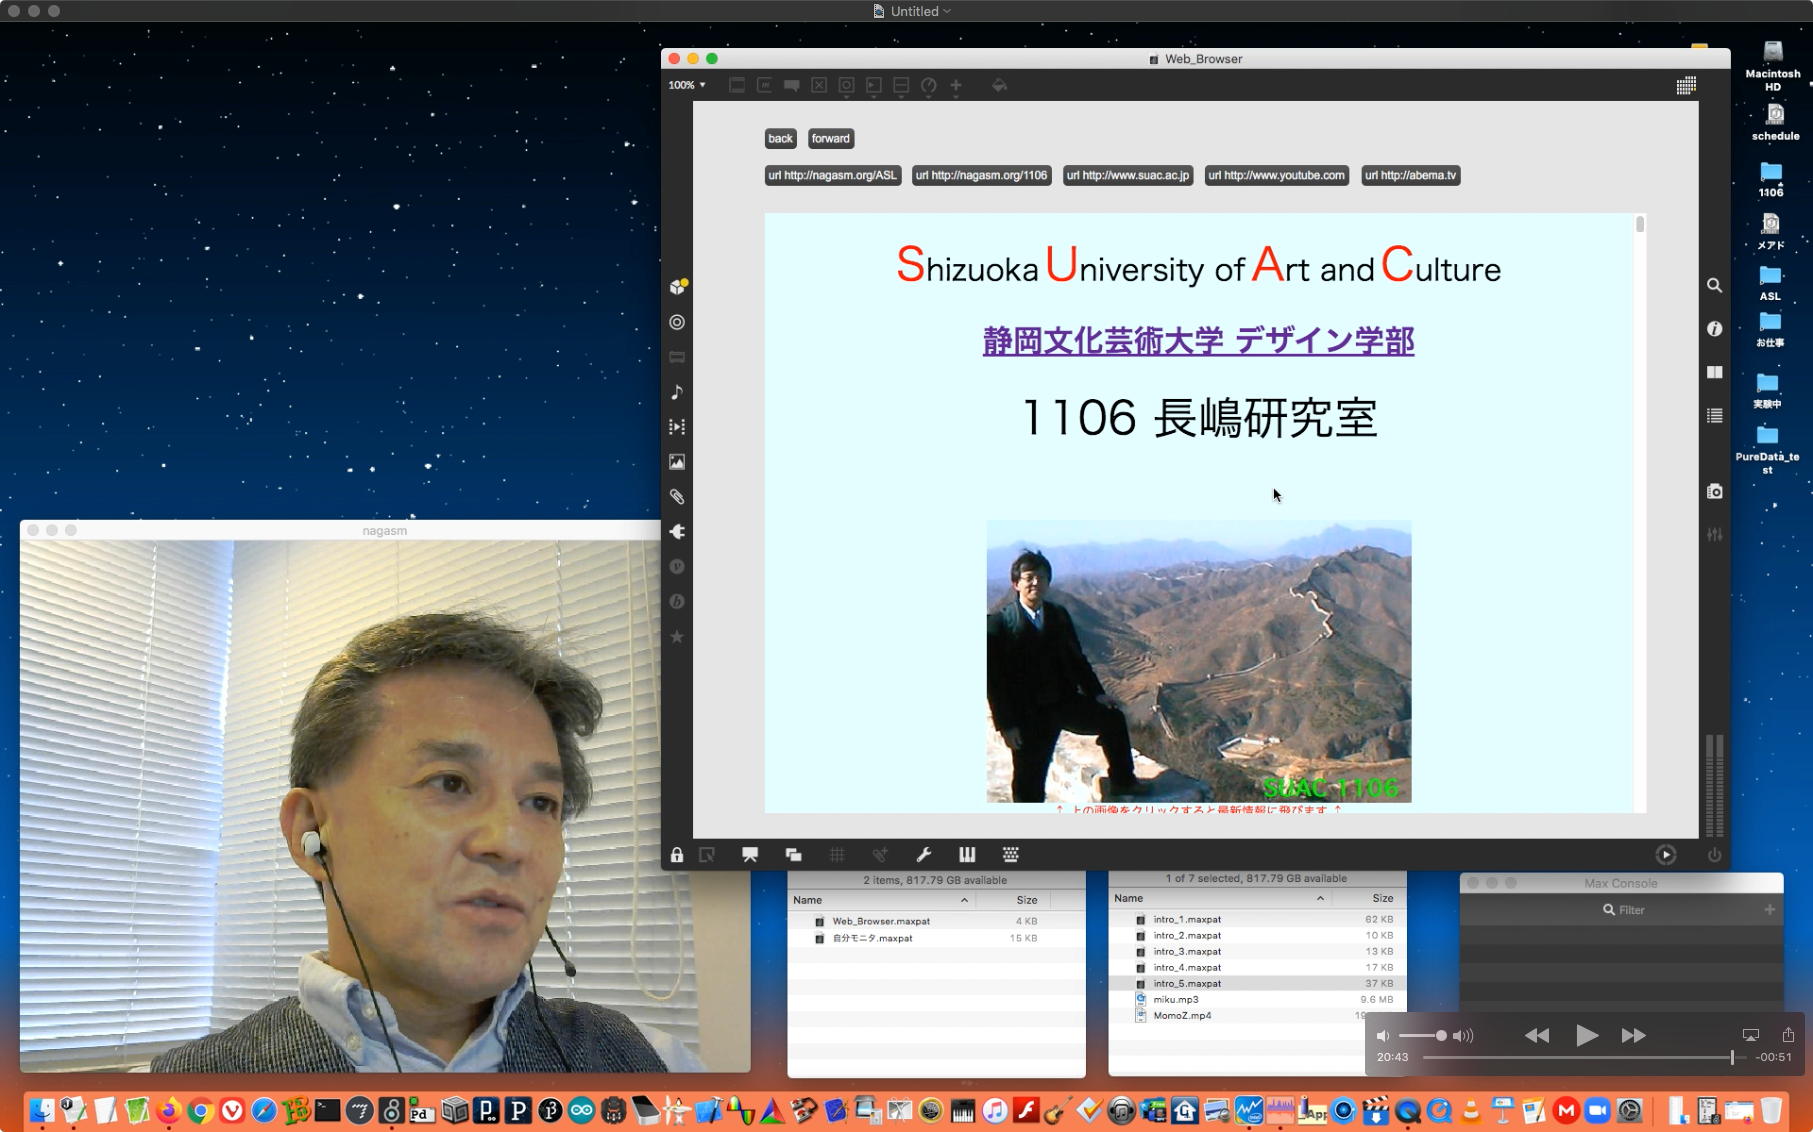Select Web_Browser.maxpat in Finder list
1813x1132 pixels.
coord(936,921)
